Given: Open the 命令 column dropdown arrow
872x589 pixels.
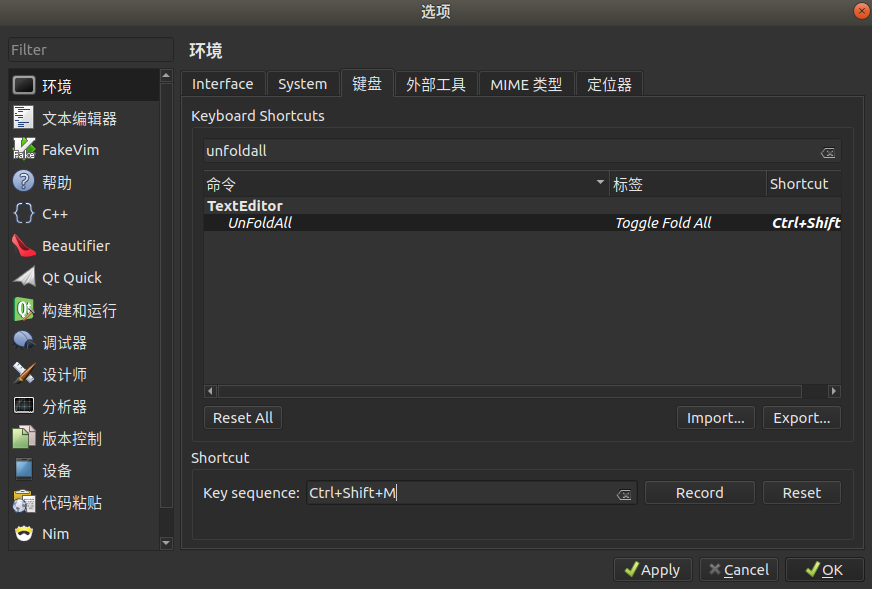Looking at the screenshot, I should pyautogui.click(x=599, y=183).
